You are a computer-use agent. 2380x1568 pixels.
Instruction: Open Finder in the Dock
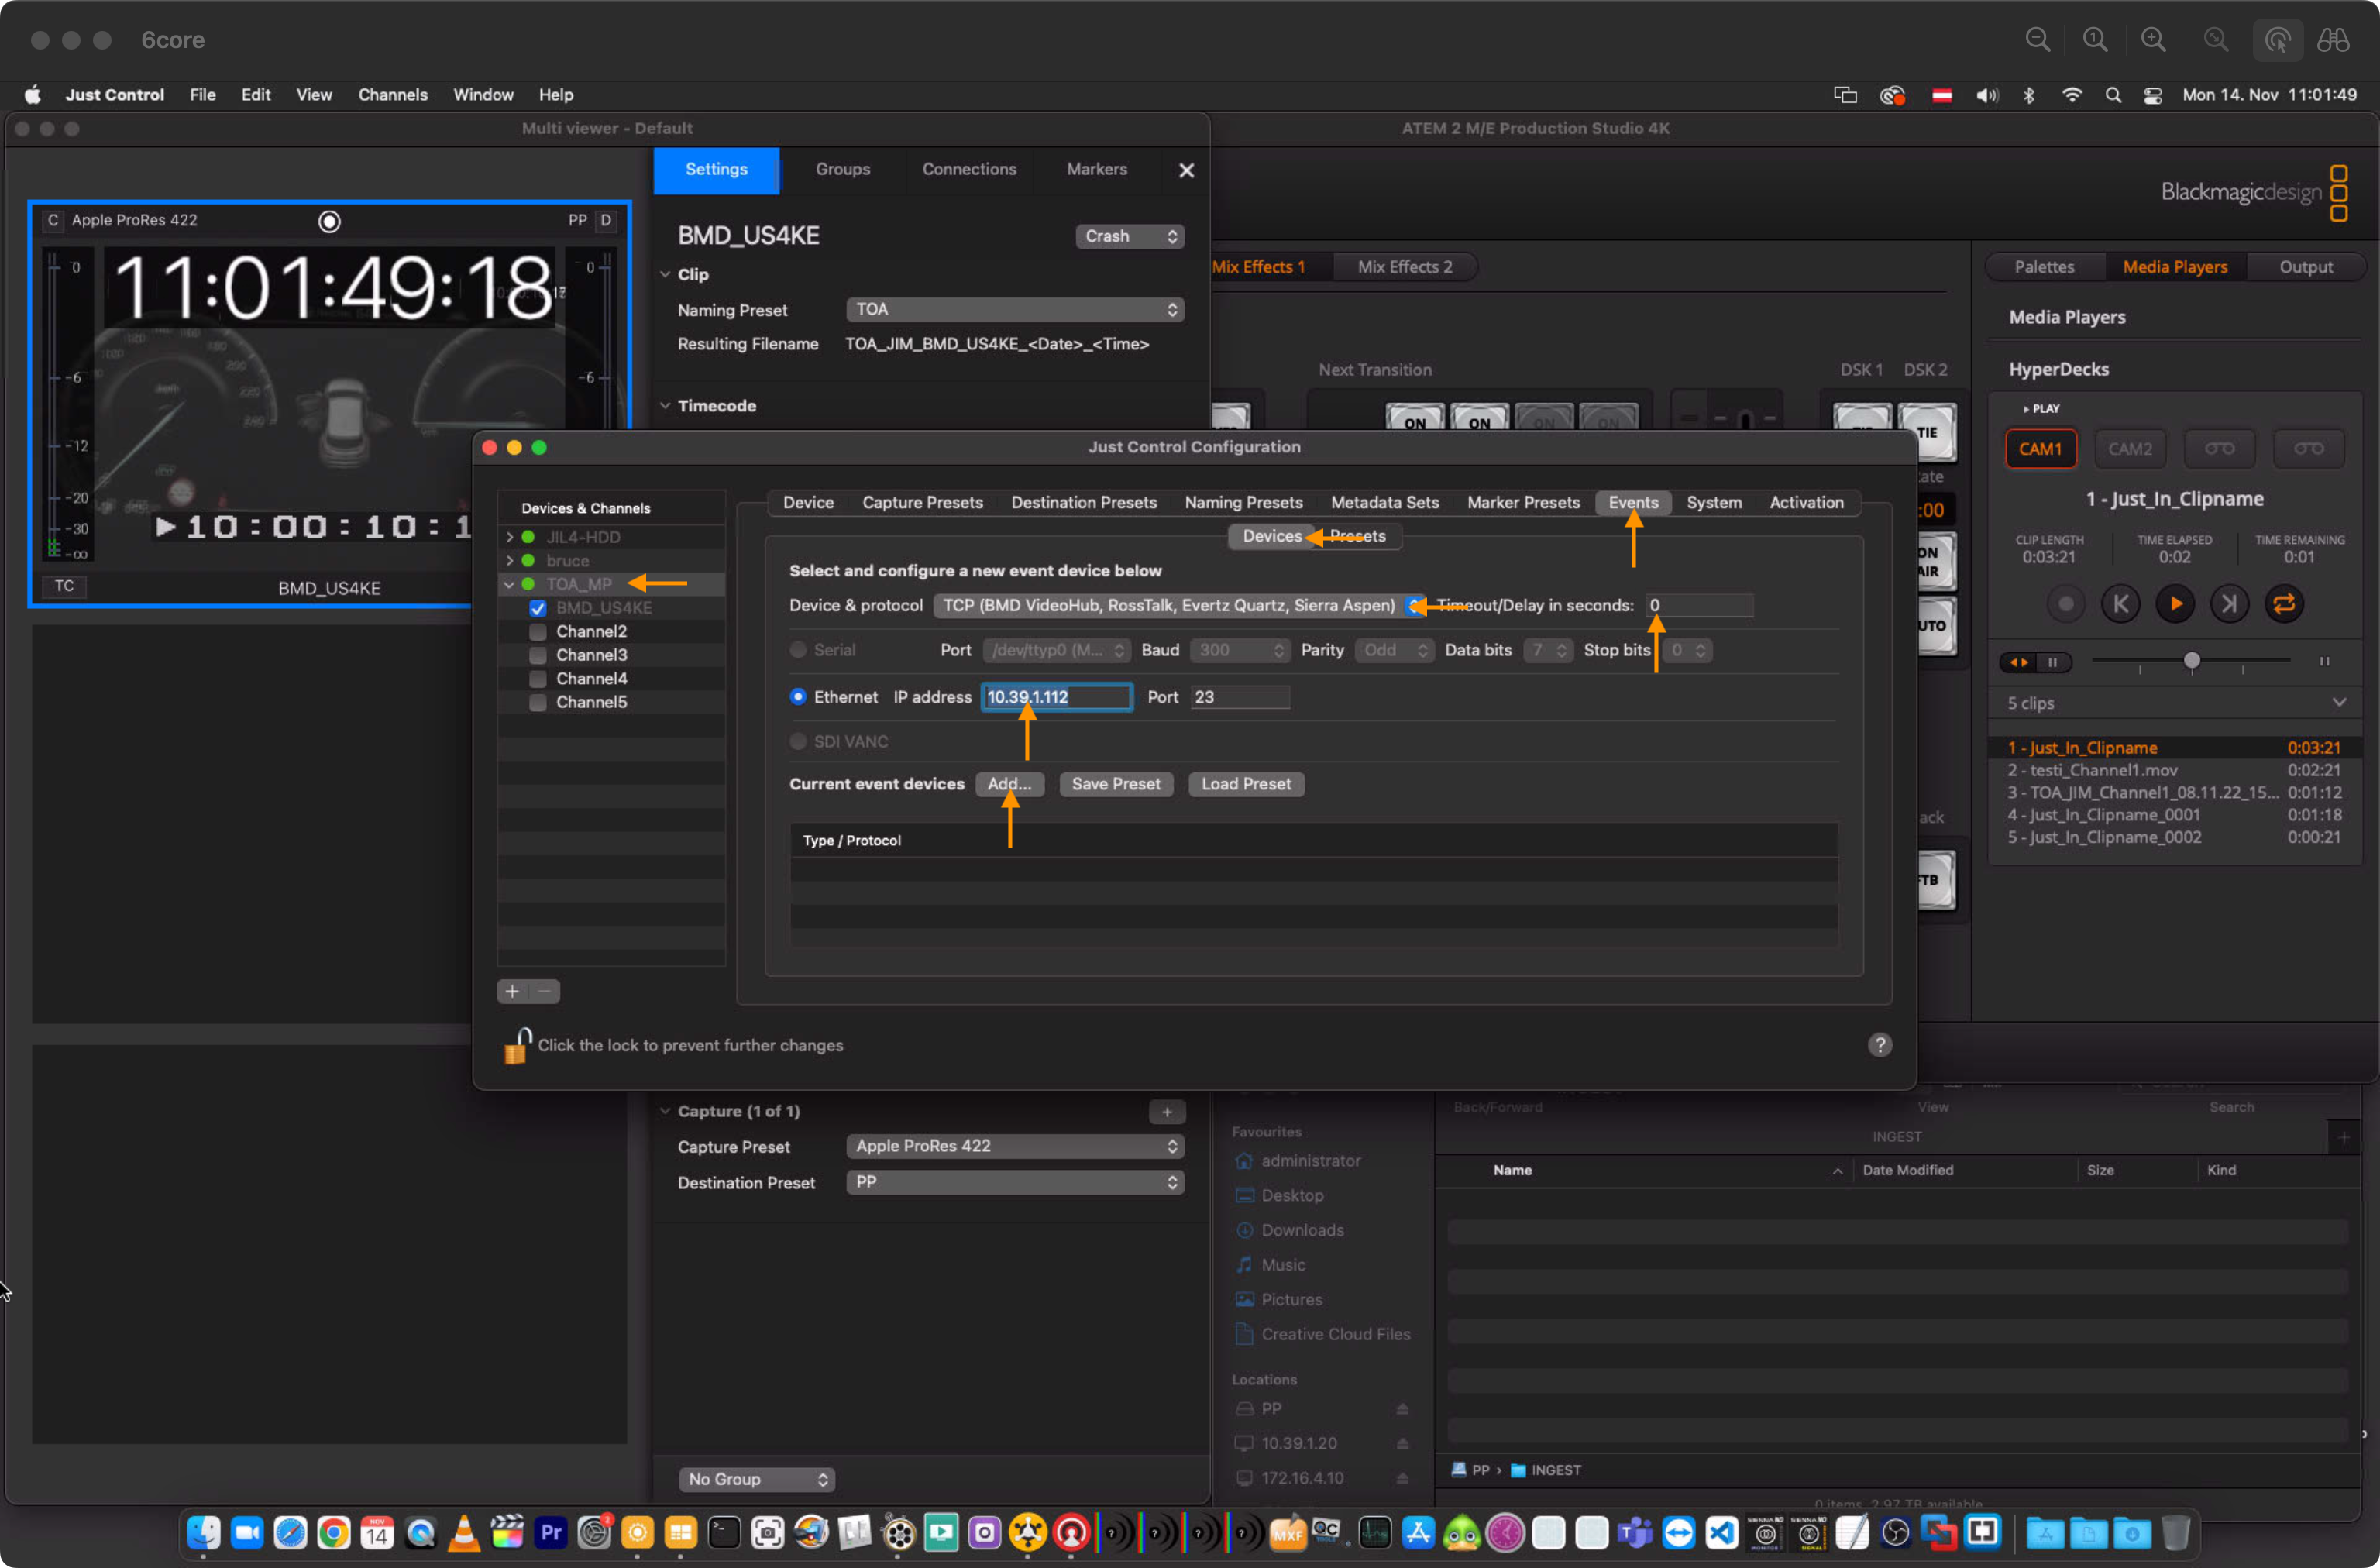point(204,1532)
